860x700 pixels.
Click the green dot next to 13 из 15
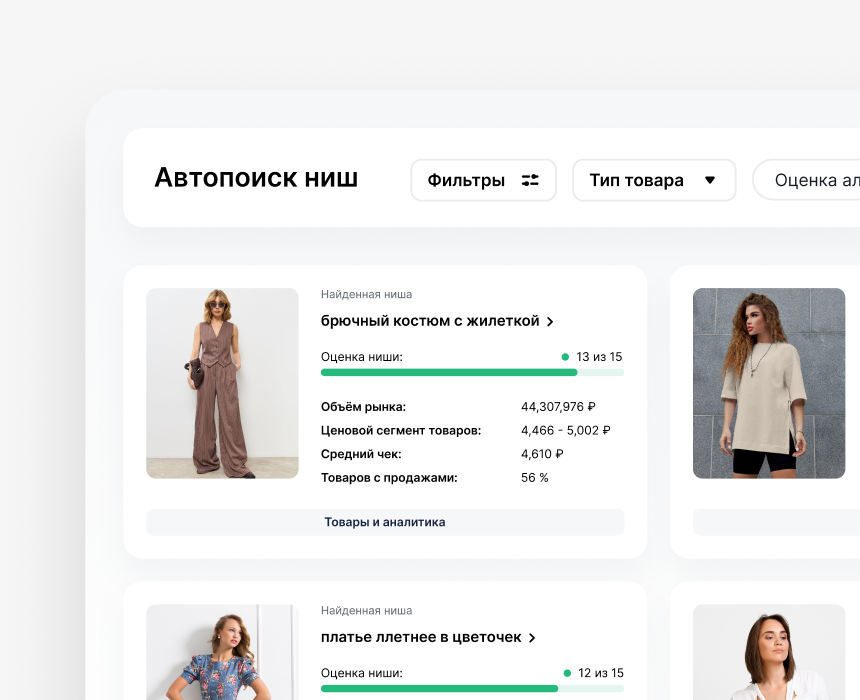pyautogui.click(x=565, y=357)
